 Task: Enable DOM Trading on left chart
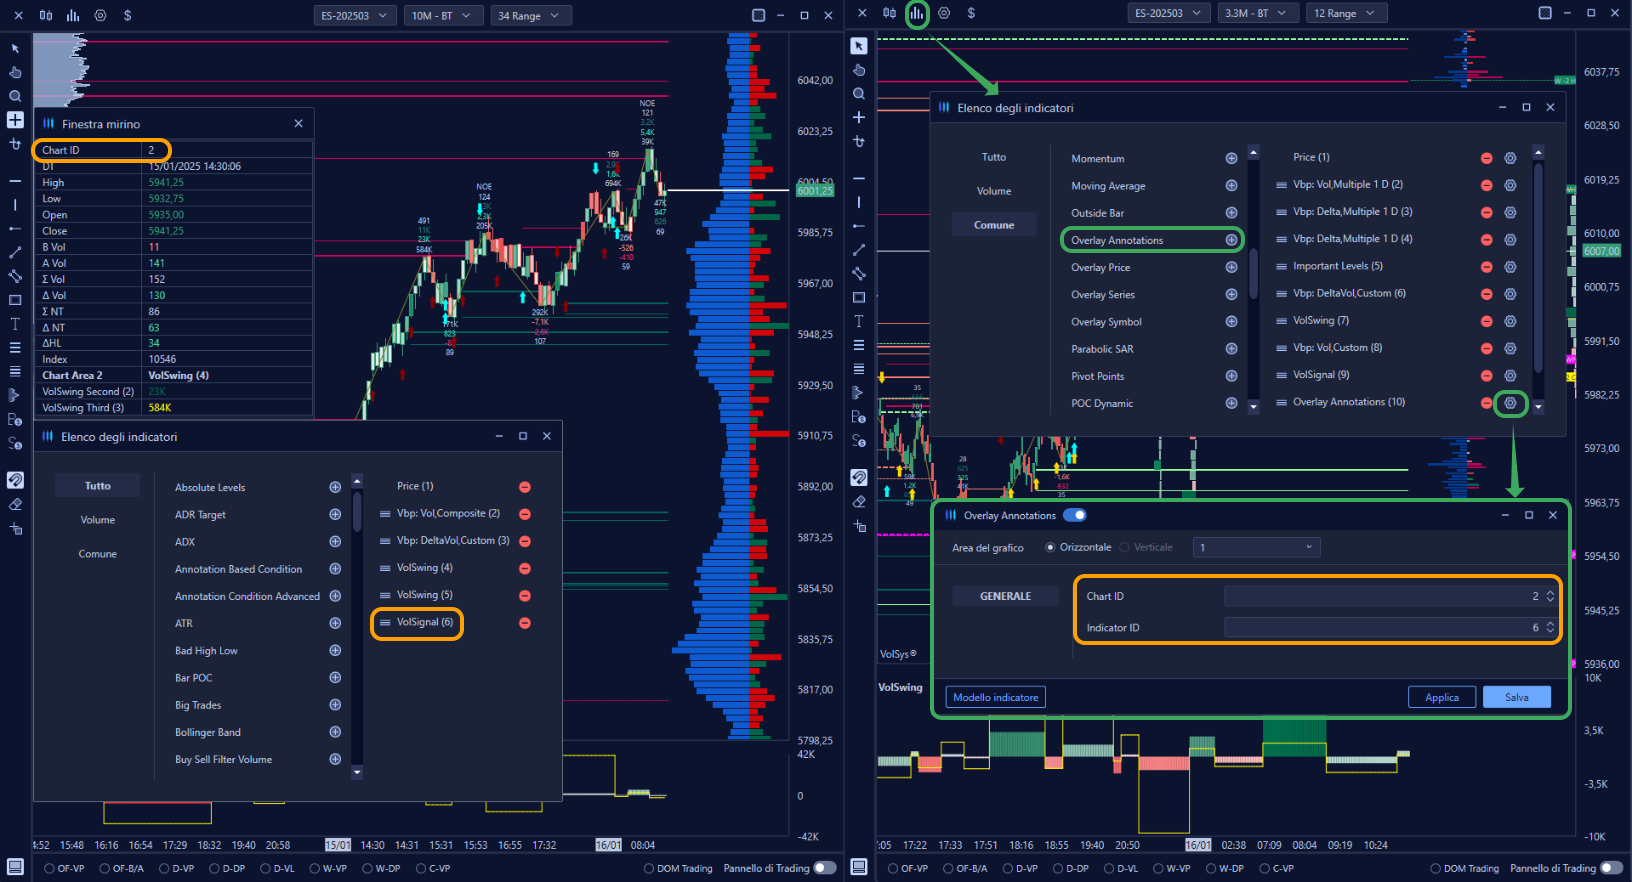coord(649,868)
